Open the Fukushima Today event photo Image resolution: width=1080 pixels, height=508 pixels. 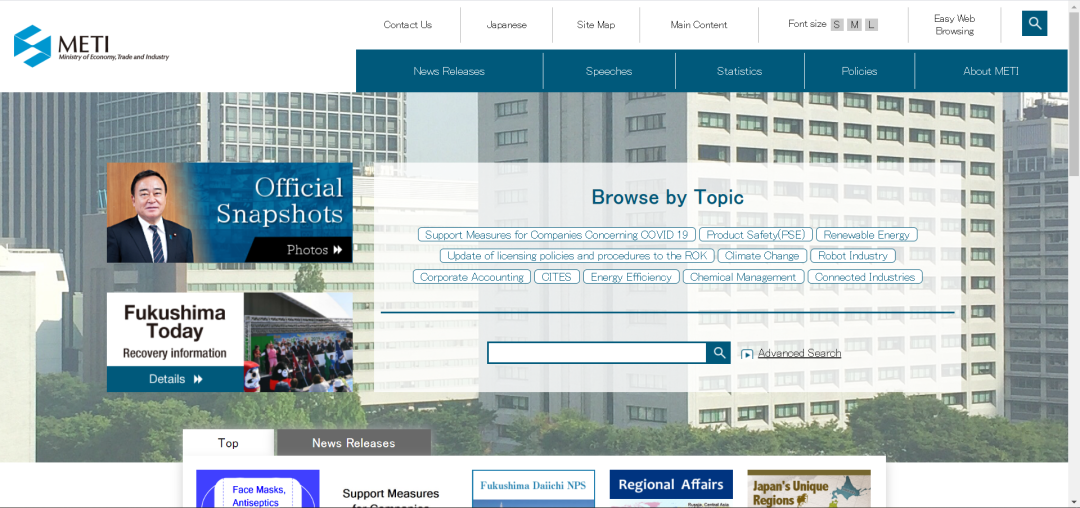pyautogui.click(x=298, y=342)
